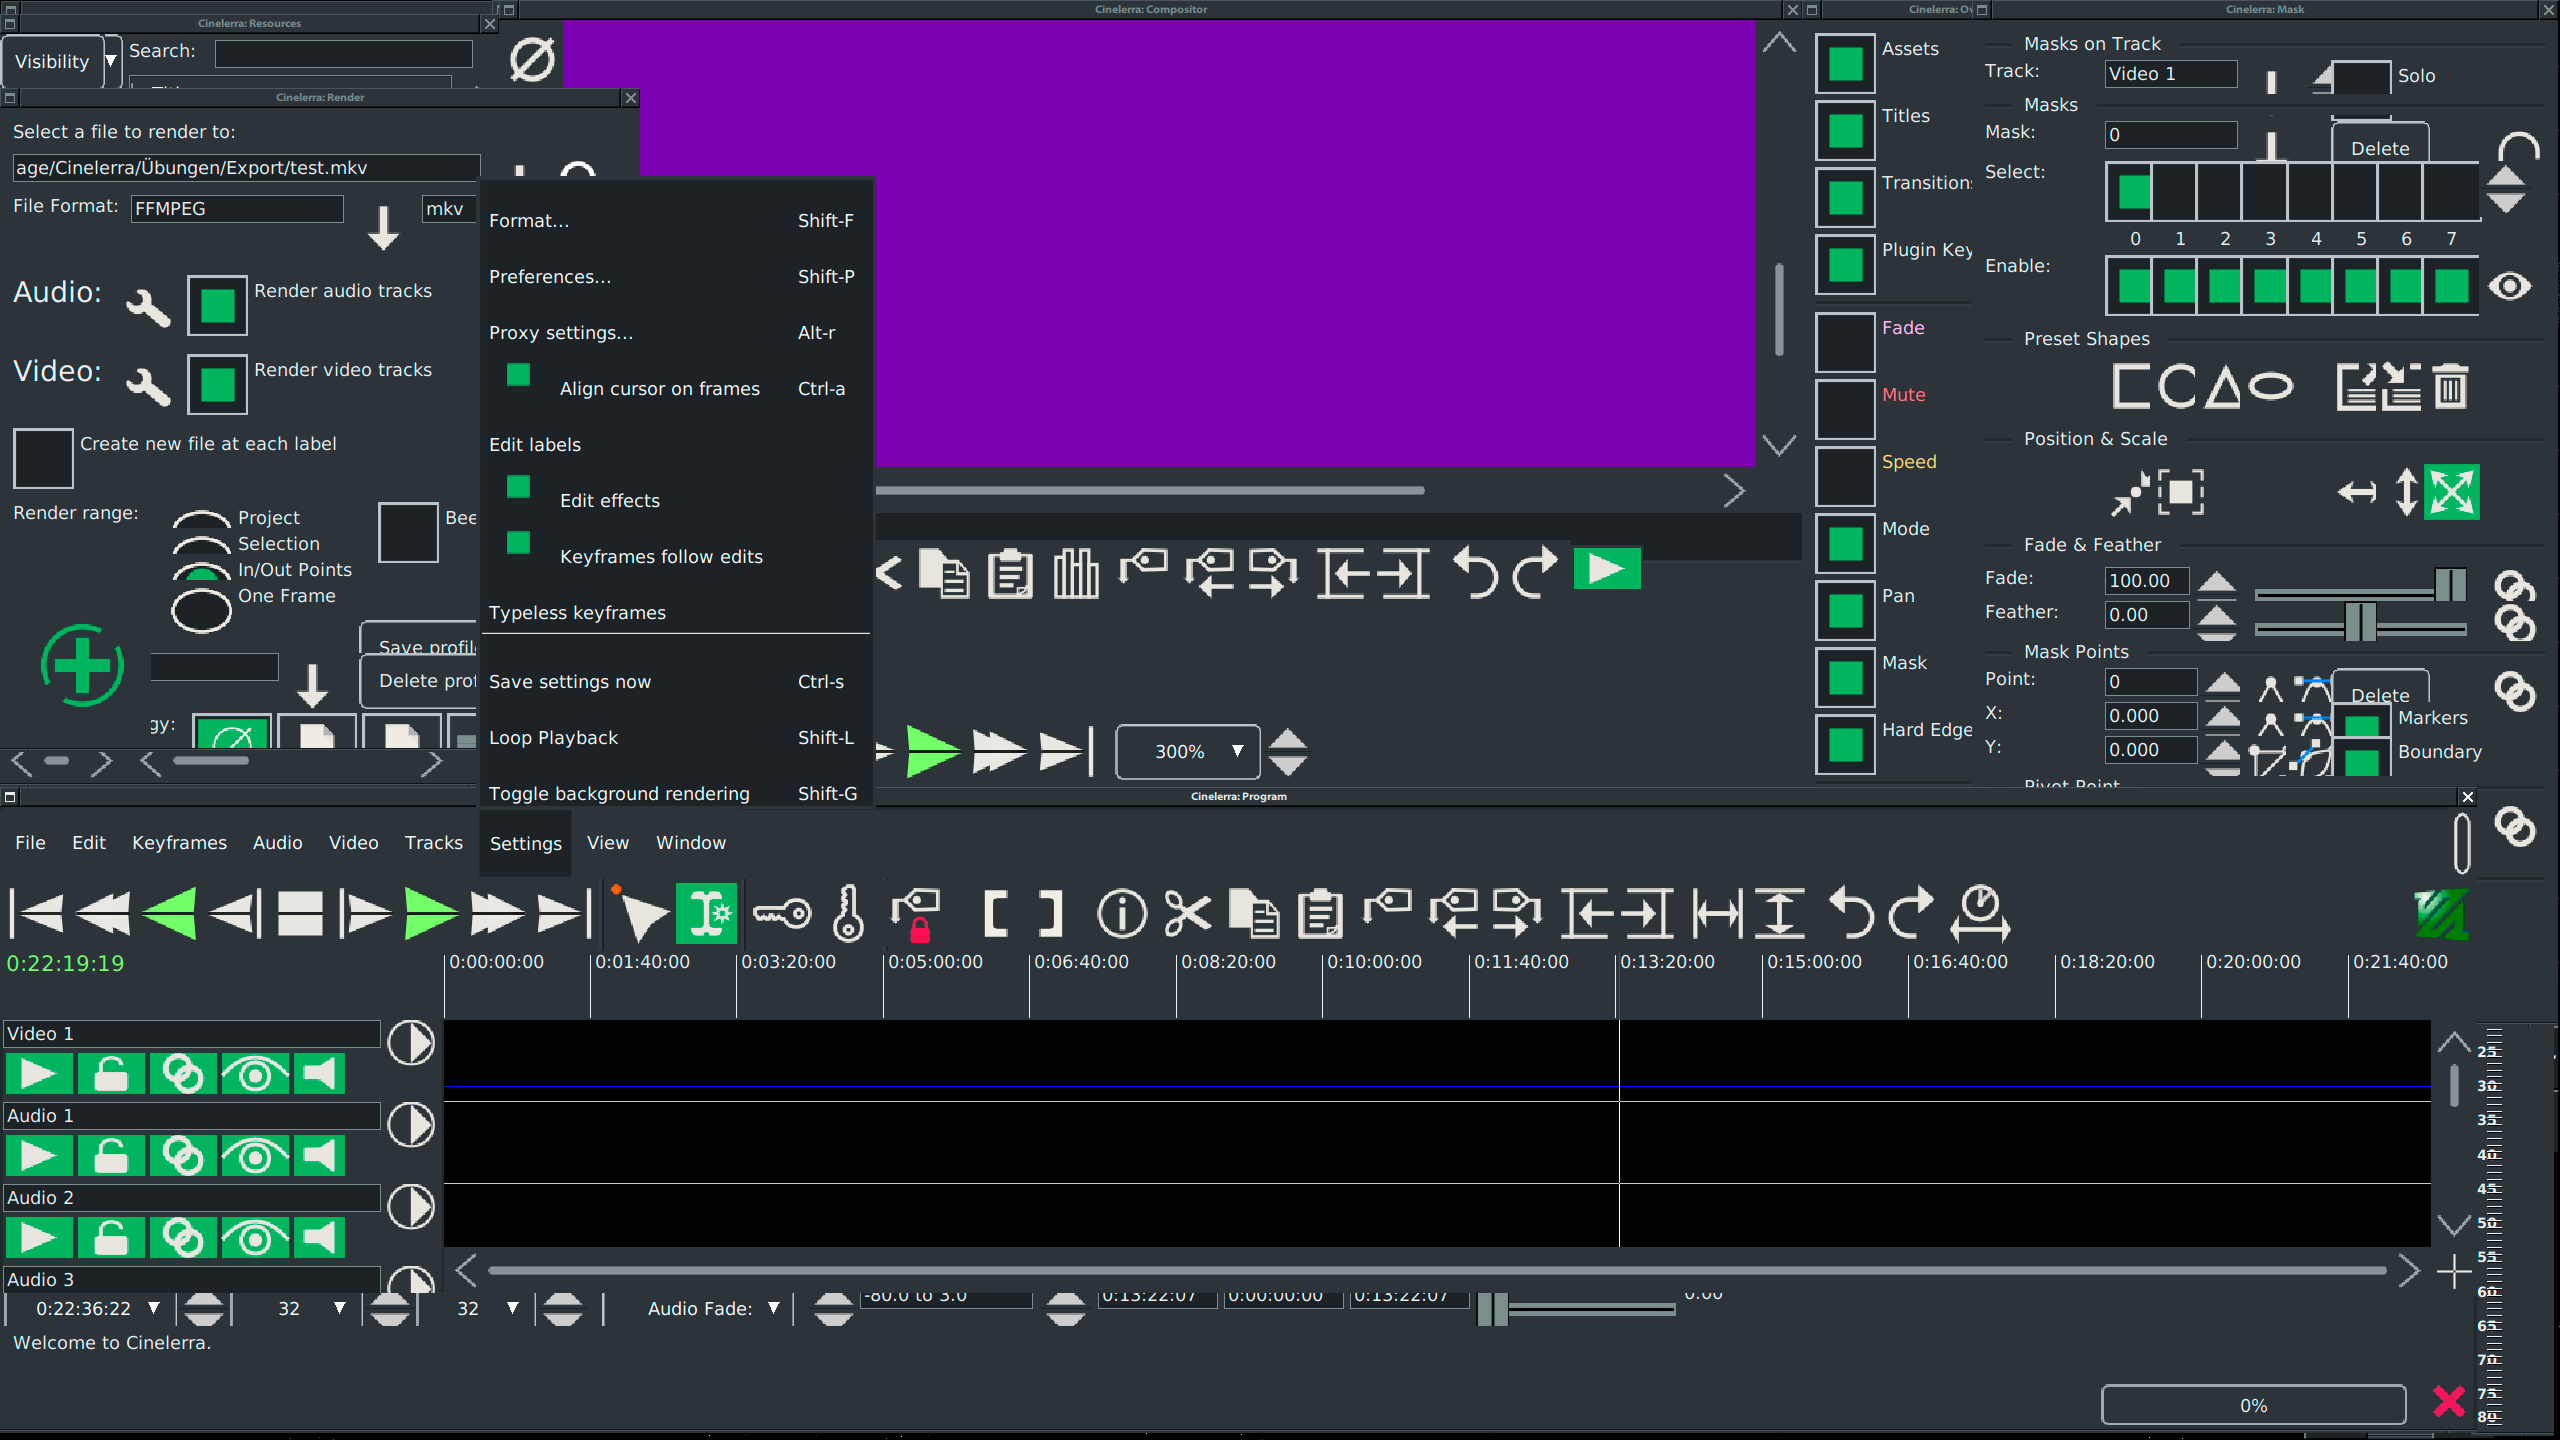The width and height of the screenshot is (2560, 1440).
Task: Click the Audio render settings wrench icon
Action: (148, 307)
